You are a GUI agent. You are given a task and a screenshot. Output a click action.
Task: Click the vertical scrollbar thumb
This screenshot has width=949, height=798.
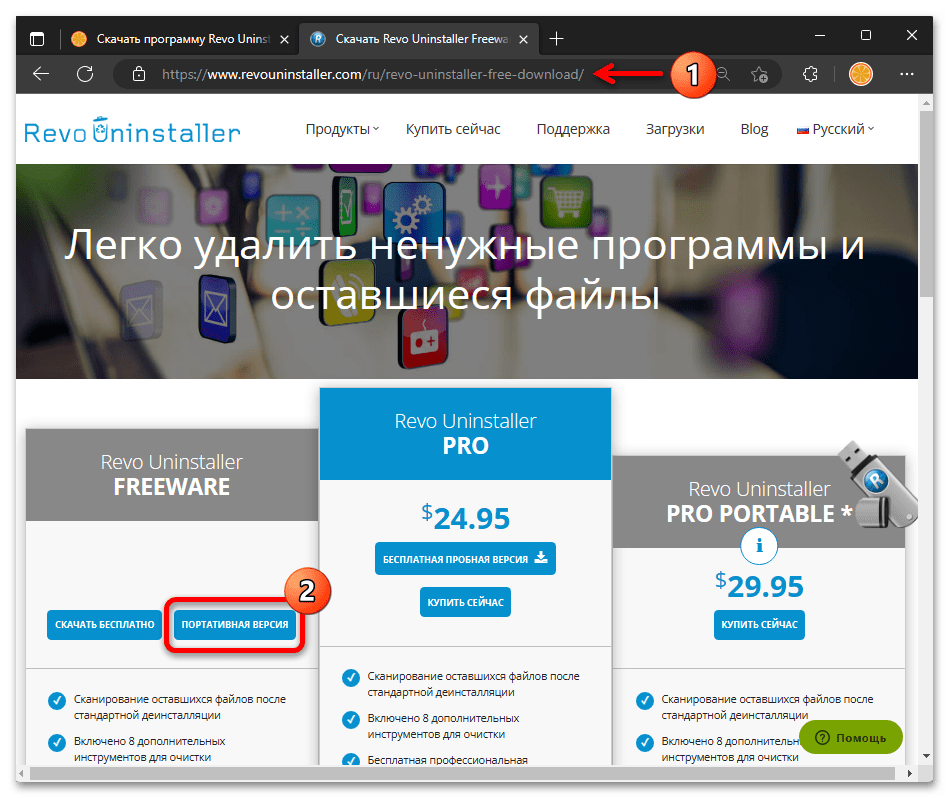(926, 204)
